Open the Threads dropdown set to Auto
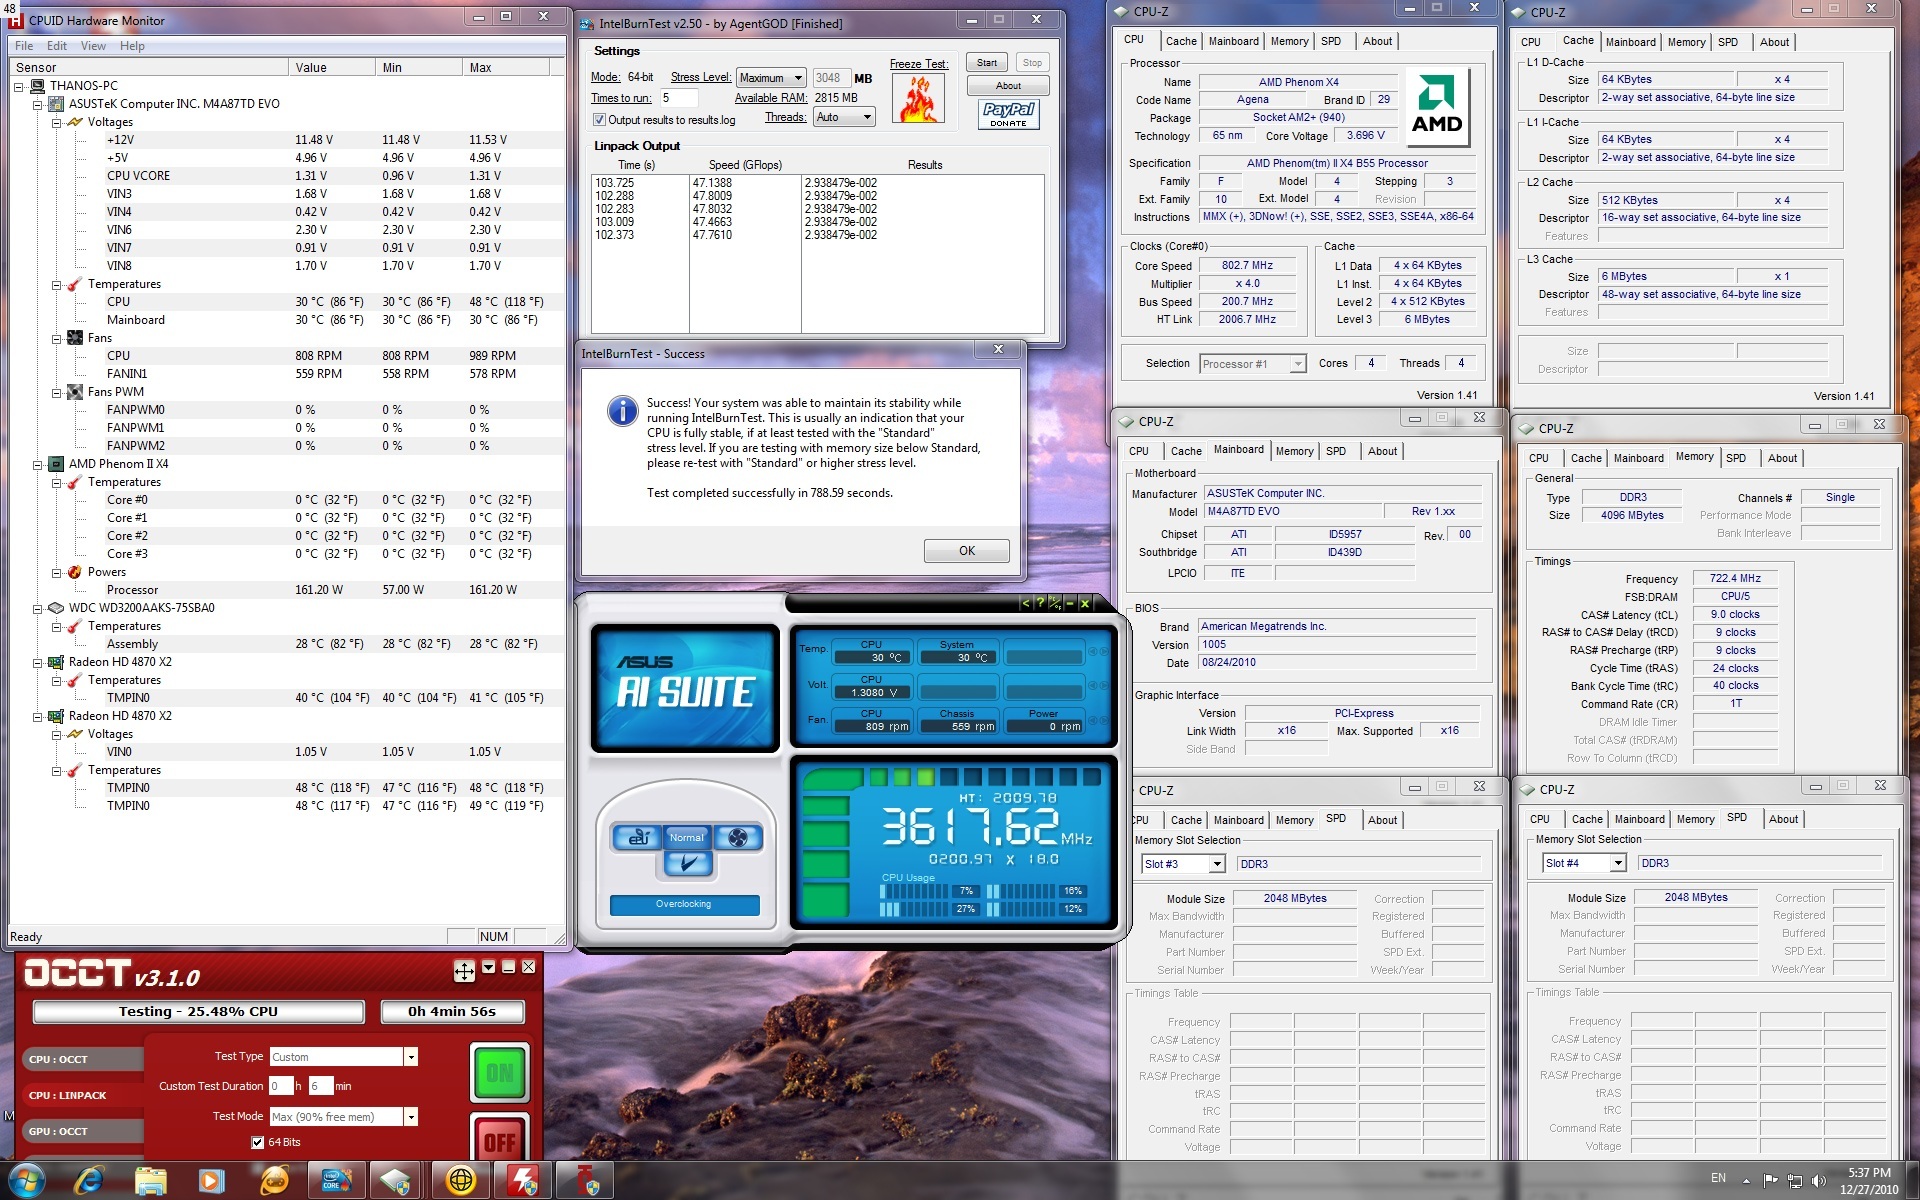 coord(845,117)
